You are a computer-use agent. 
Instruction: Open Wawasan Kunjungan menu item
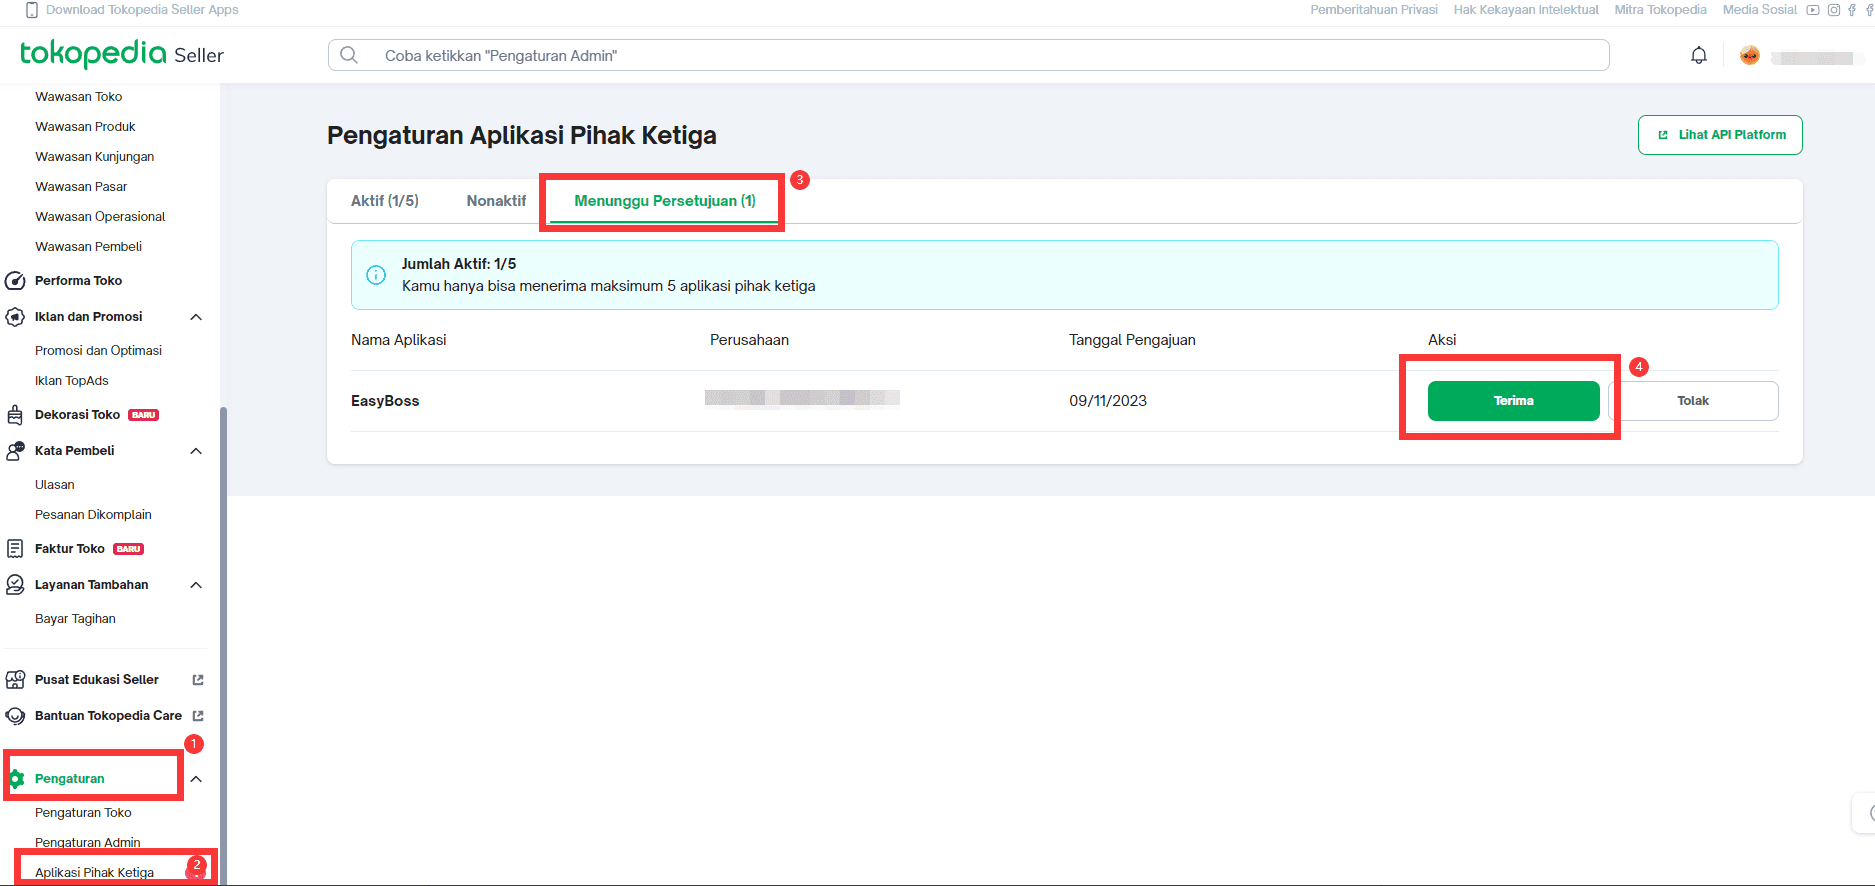pos(95,157)
